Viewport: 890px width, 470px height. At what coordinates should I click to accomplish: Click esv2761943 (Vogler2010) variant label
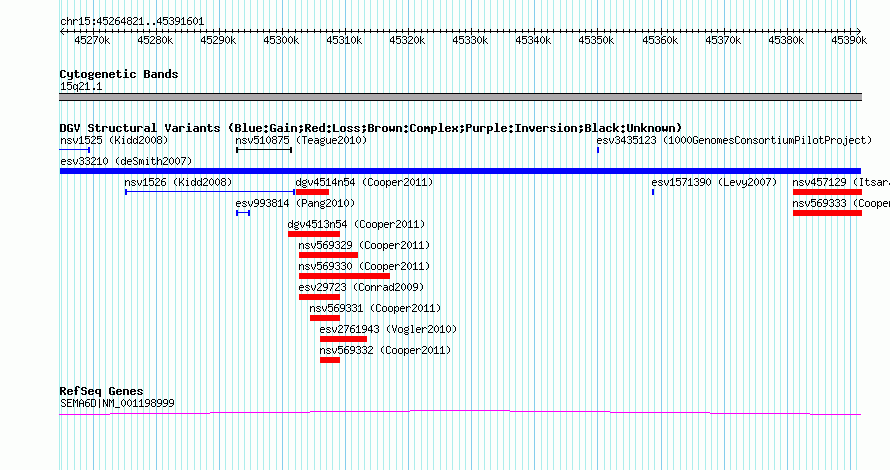[388, 329]
